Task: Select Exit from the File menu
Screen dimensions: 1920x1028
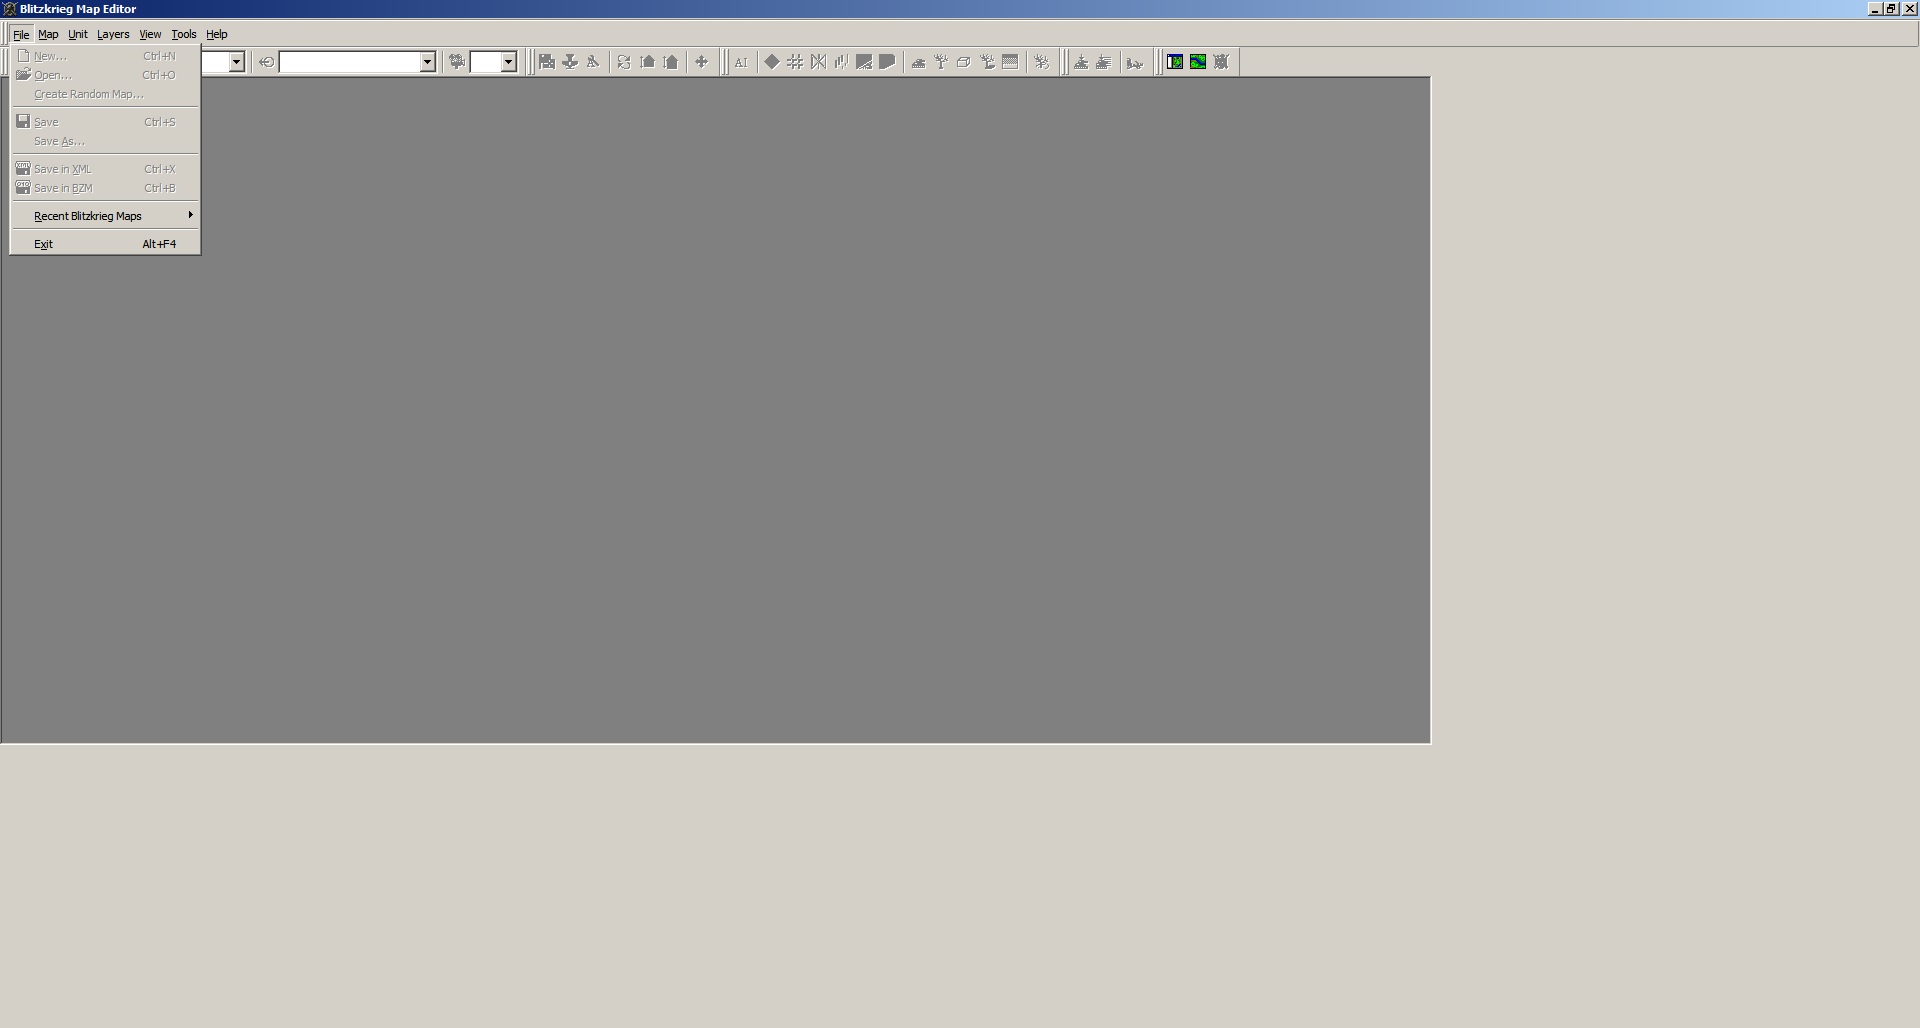Action: click(x=105, y=244)
